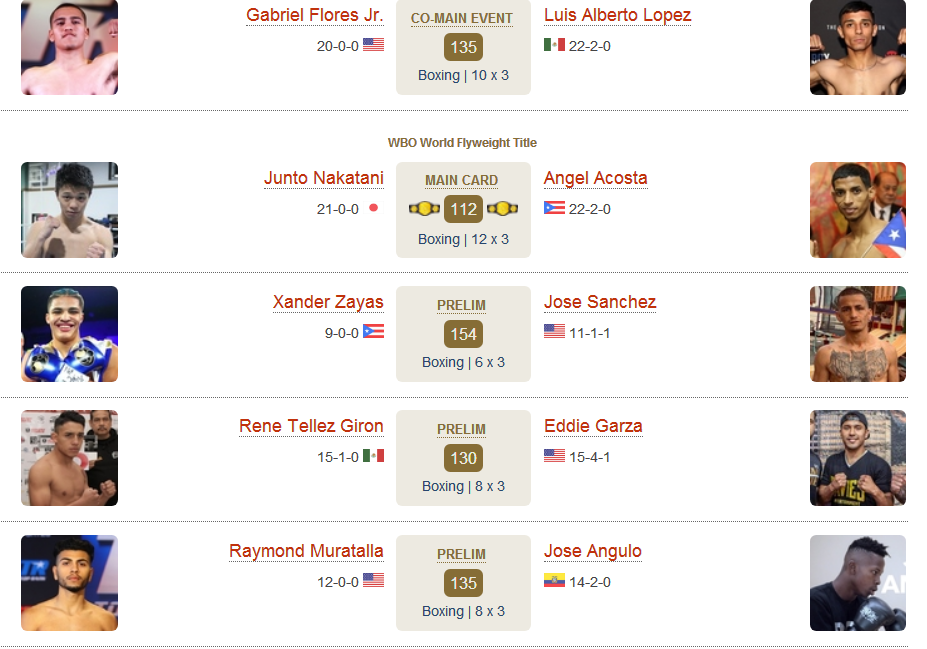This screenshot has height=649, width=927.
Task: Click the Puerto Rico flag under Xander Zayas
Action: pyautogui.click(x=373, y=332)
